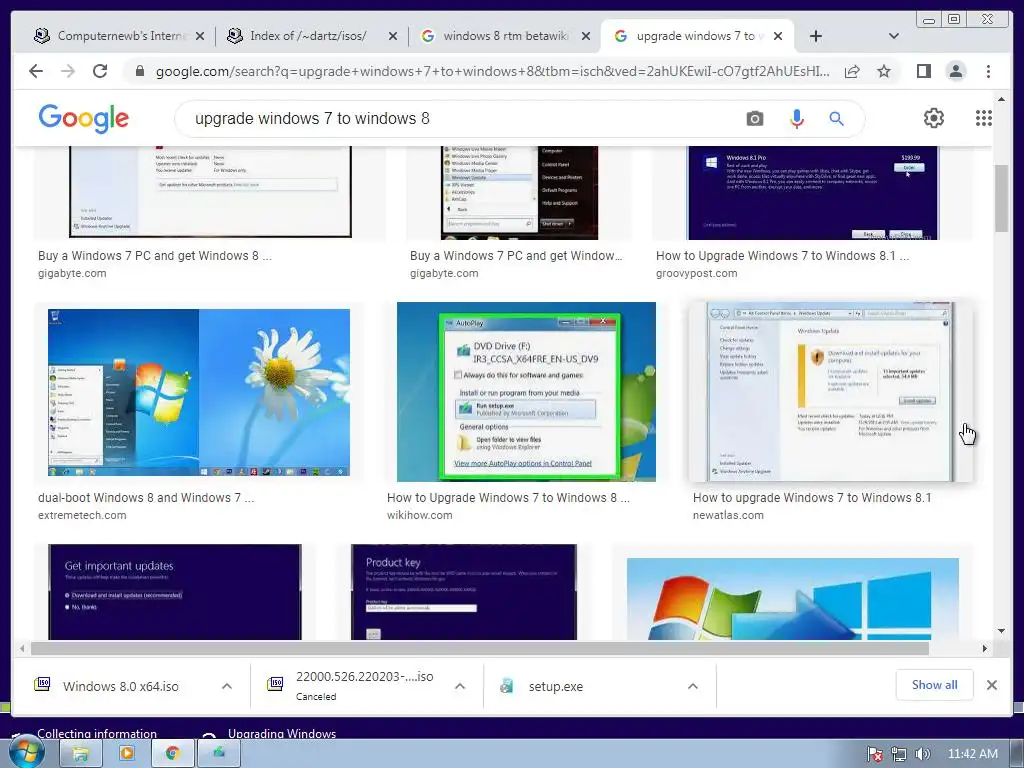The height and width of the screenshot is (768, 1024).
Task: Click the canceled 22000.526 iso download item
Action: pyautogui.click(x=364, y=686)
